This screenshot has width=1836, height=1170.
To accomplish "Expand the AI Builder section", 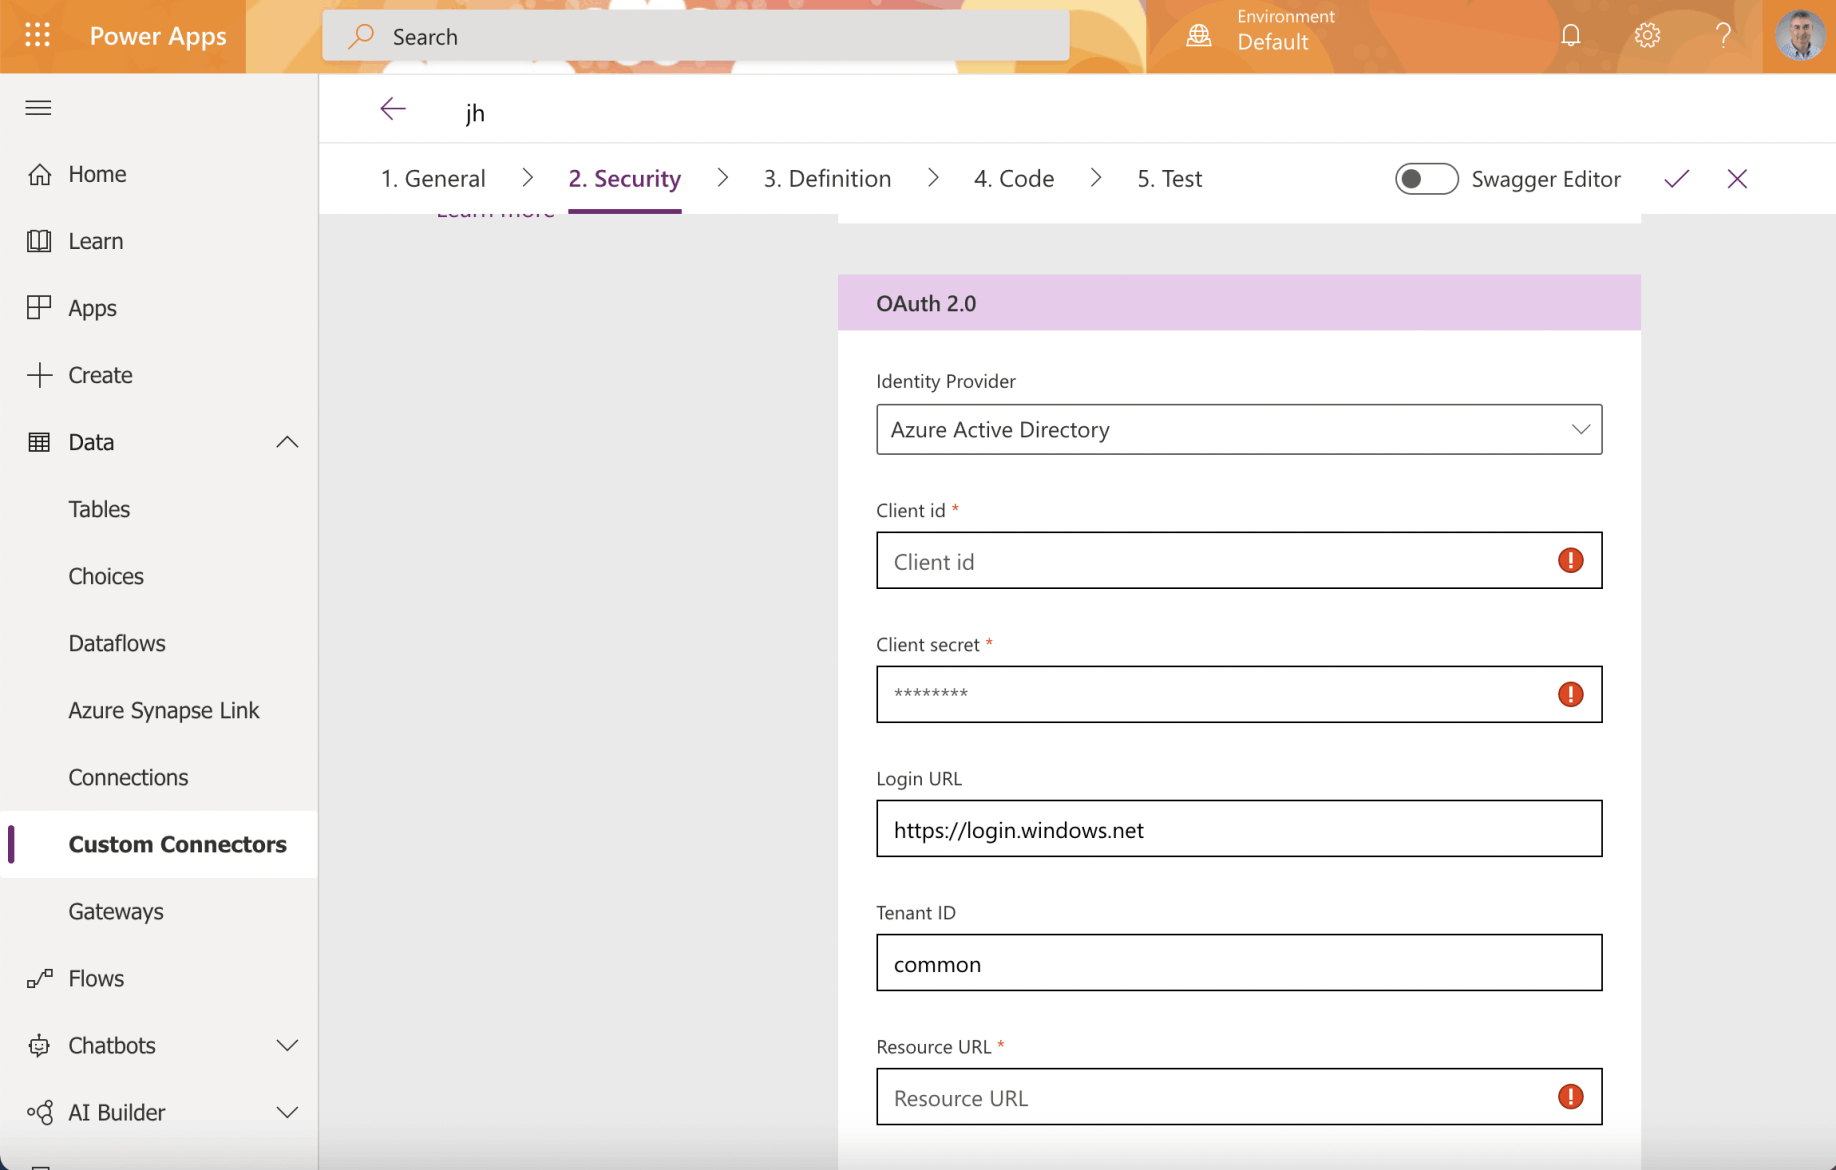I will point(287,1112).
